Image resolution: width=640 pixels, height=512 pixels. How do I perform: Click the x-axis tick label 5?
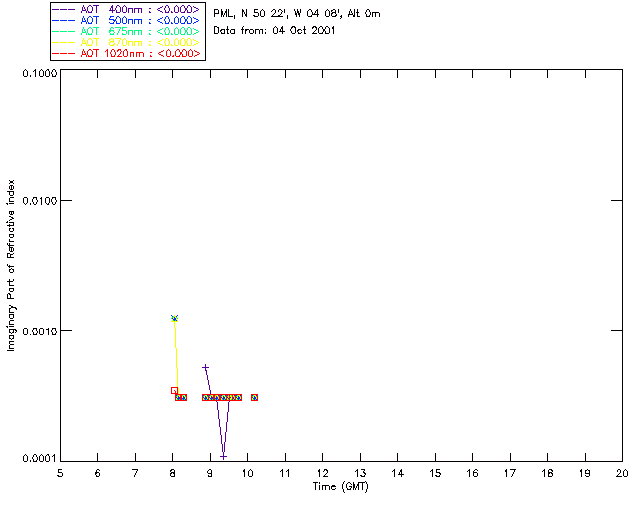point(60,473)
